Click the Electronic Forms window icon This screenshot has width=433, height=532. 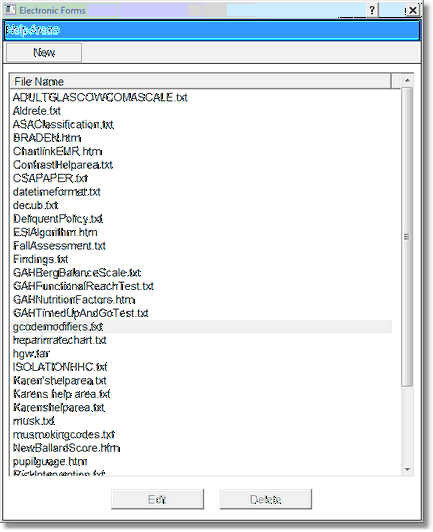[x=10, y=10]
